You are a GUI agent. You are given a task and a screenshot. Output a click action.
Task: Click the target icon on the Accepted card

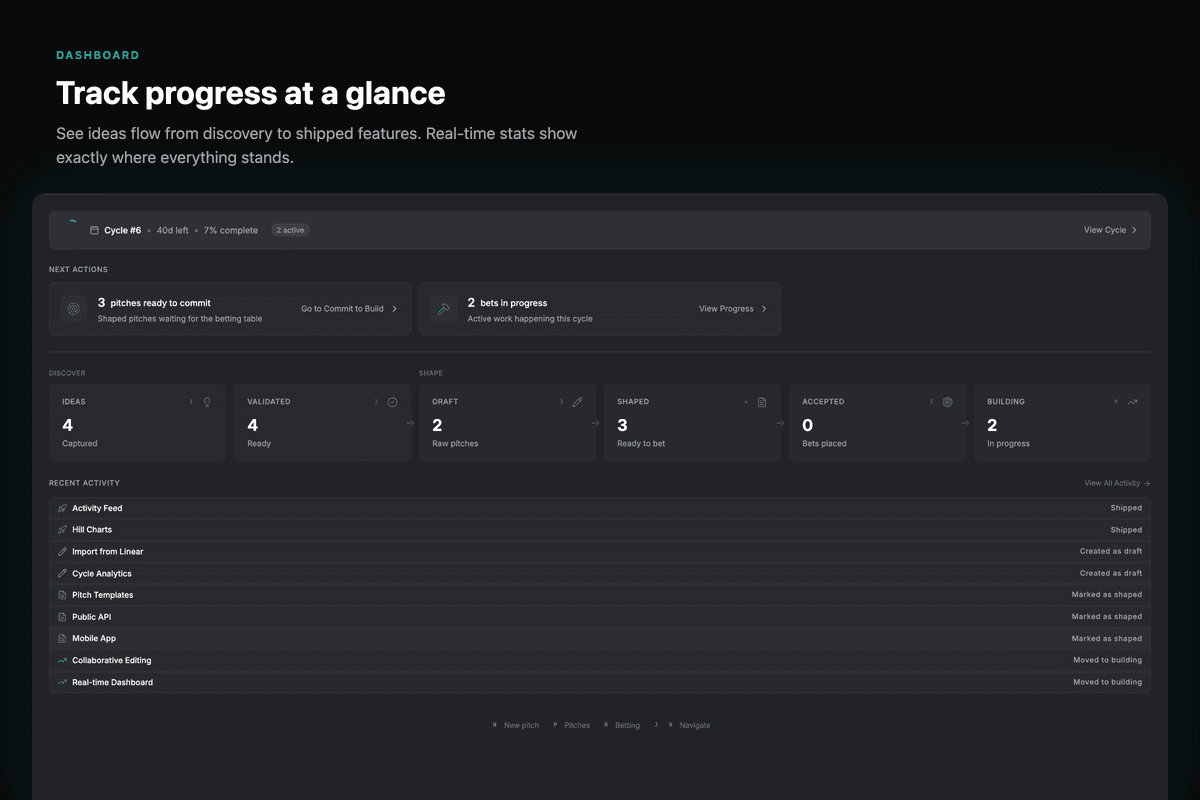[947, 401]
